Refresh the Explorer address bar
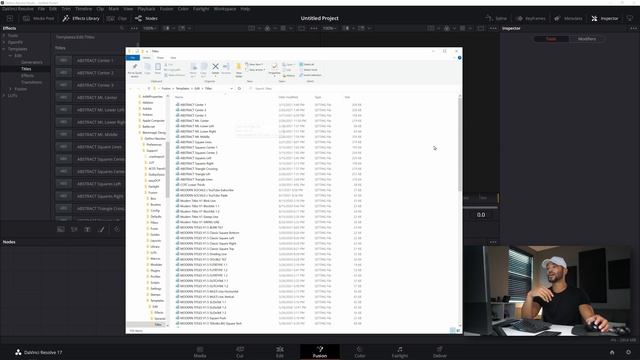 click(x=240, y=89)
